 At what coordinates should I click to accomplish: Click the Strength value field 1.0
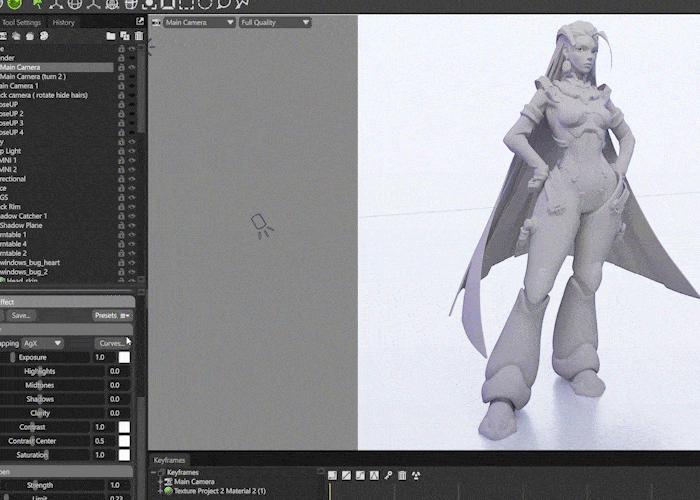[118, 485]
